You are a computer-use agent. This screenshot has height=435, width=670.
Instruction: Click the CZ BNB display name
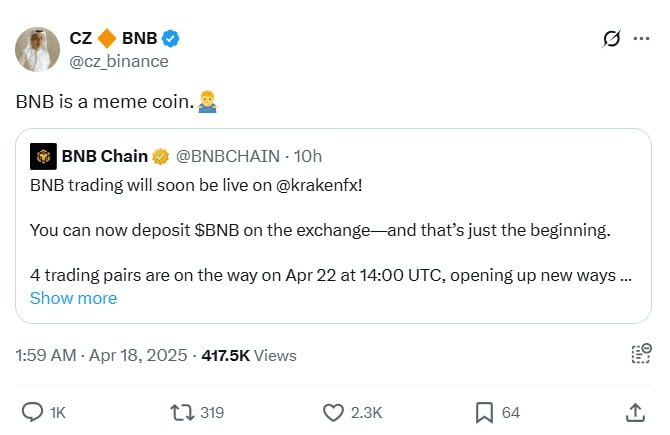click(113, 38)
